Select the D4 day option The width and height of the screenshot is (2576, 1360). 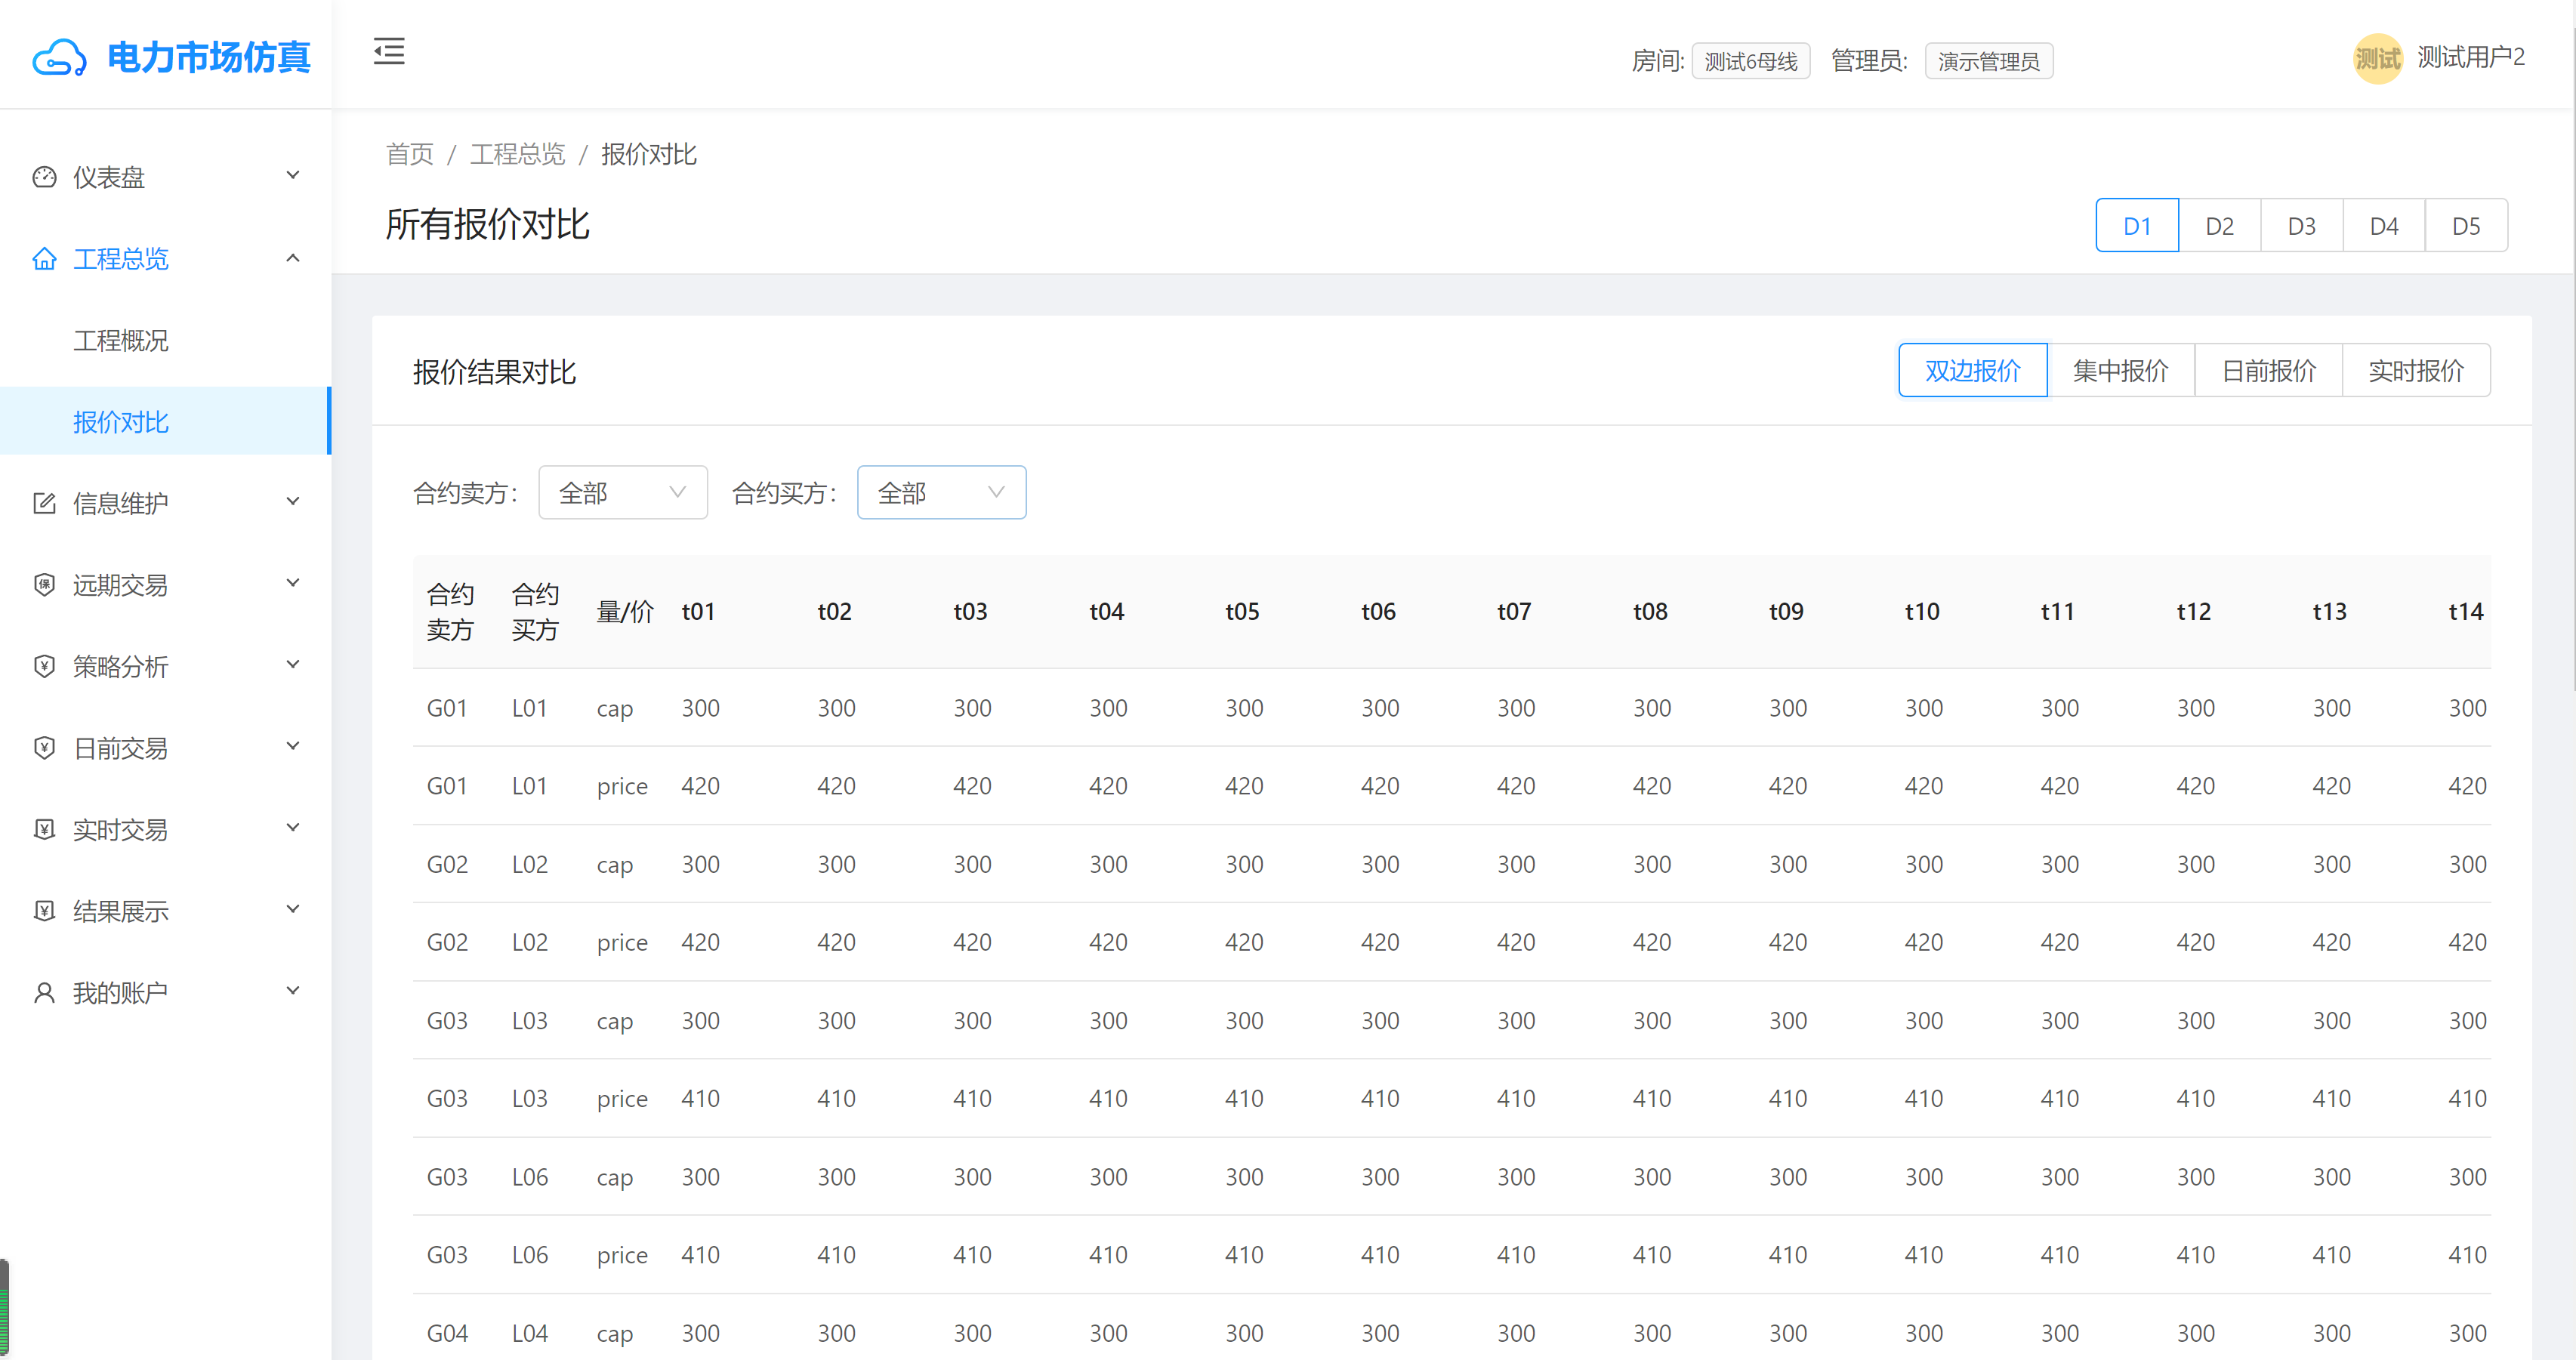pos(2384,226)
